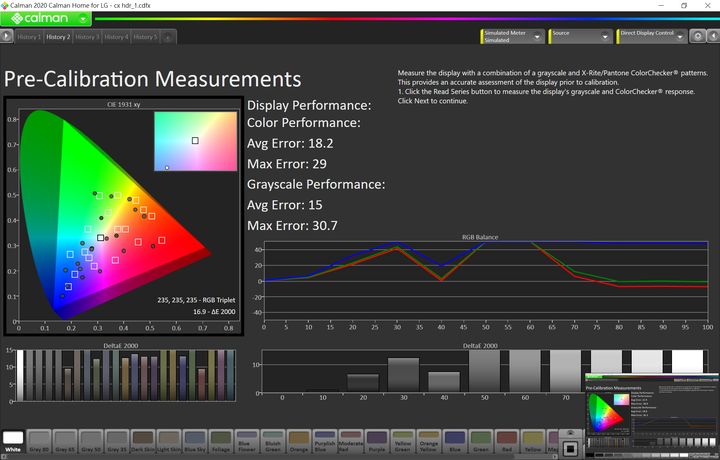Viewport: 720px width, 460px height.
Task: Click '235, 235, 235 - RGB Triplet' label
Action: point(196,300)
